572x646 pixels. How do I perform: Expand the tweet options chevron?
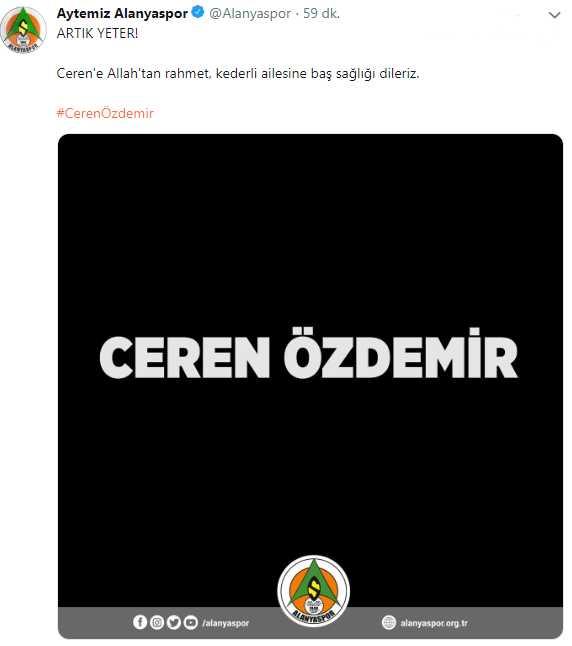coord(554,15)
